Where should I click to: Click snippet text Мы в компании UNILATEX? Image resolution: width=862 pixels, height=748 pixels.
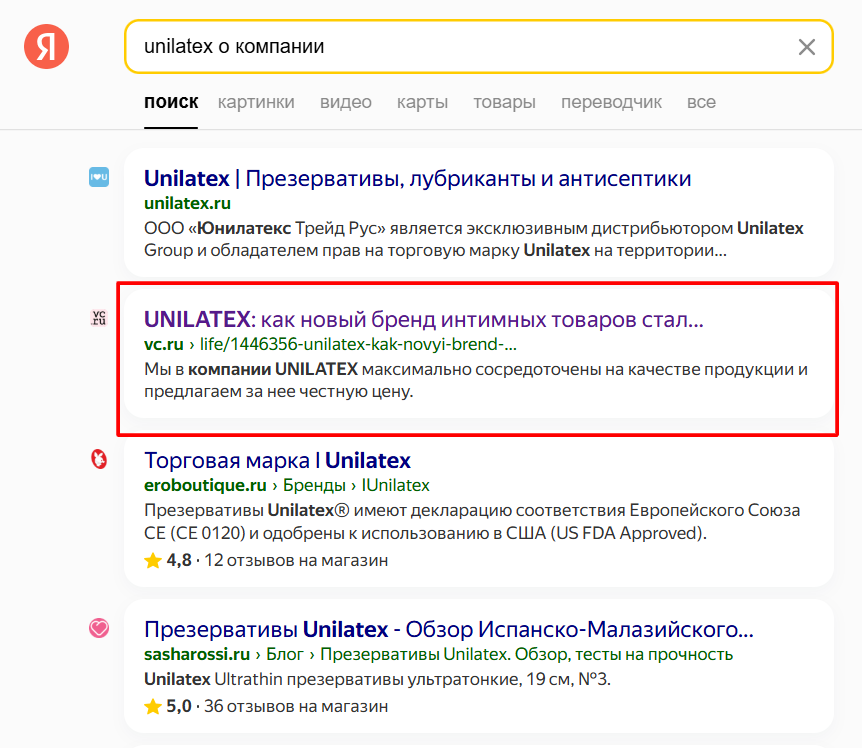251,369
